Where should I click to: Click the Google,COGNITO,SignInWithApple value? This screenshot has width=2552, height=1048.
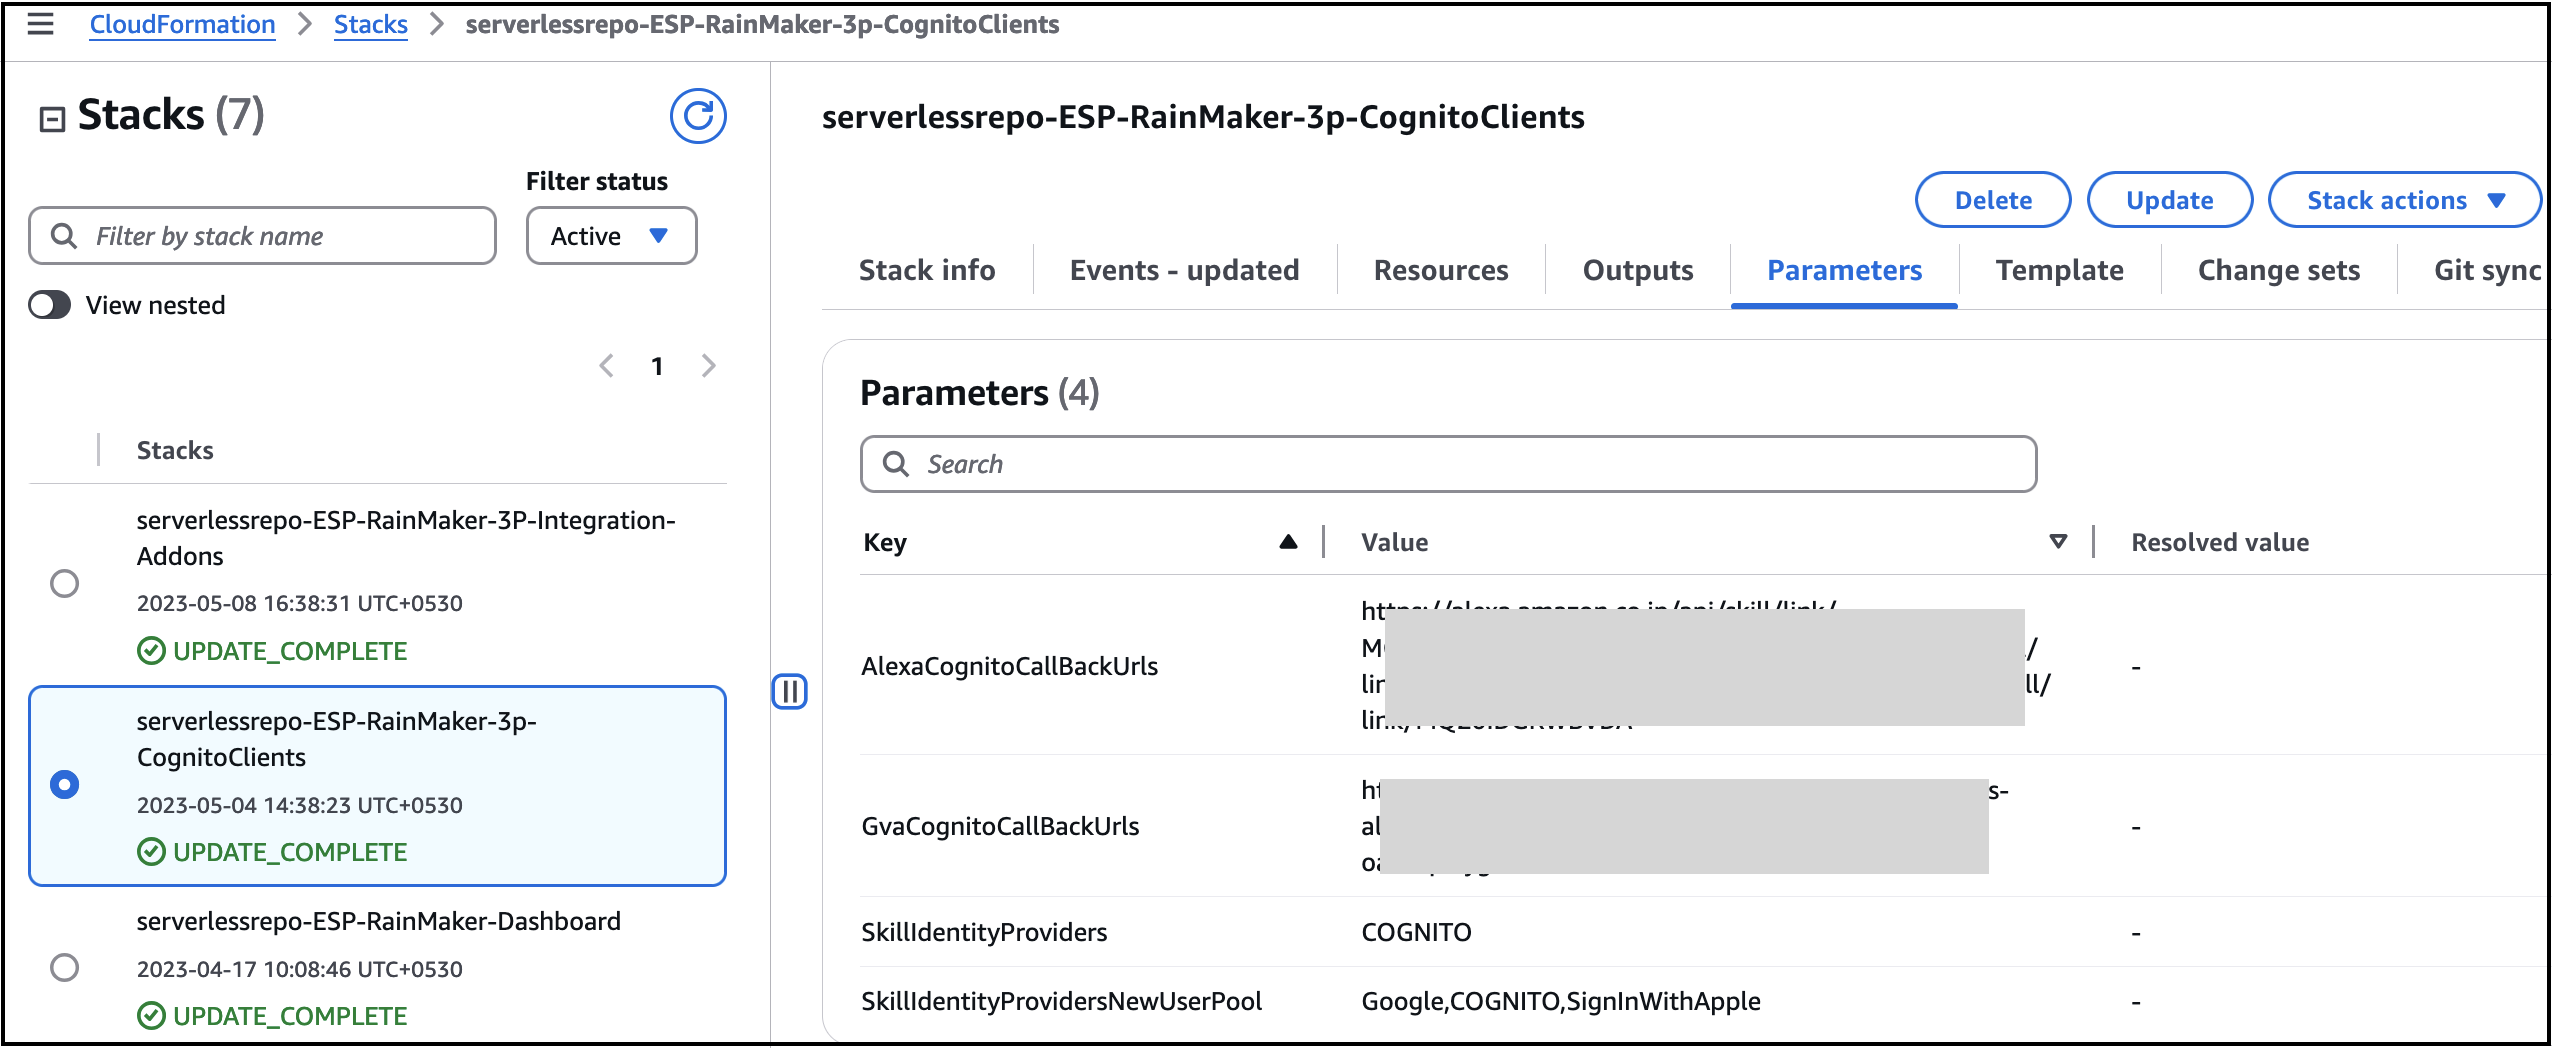(x=1561, y=1001)
